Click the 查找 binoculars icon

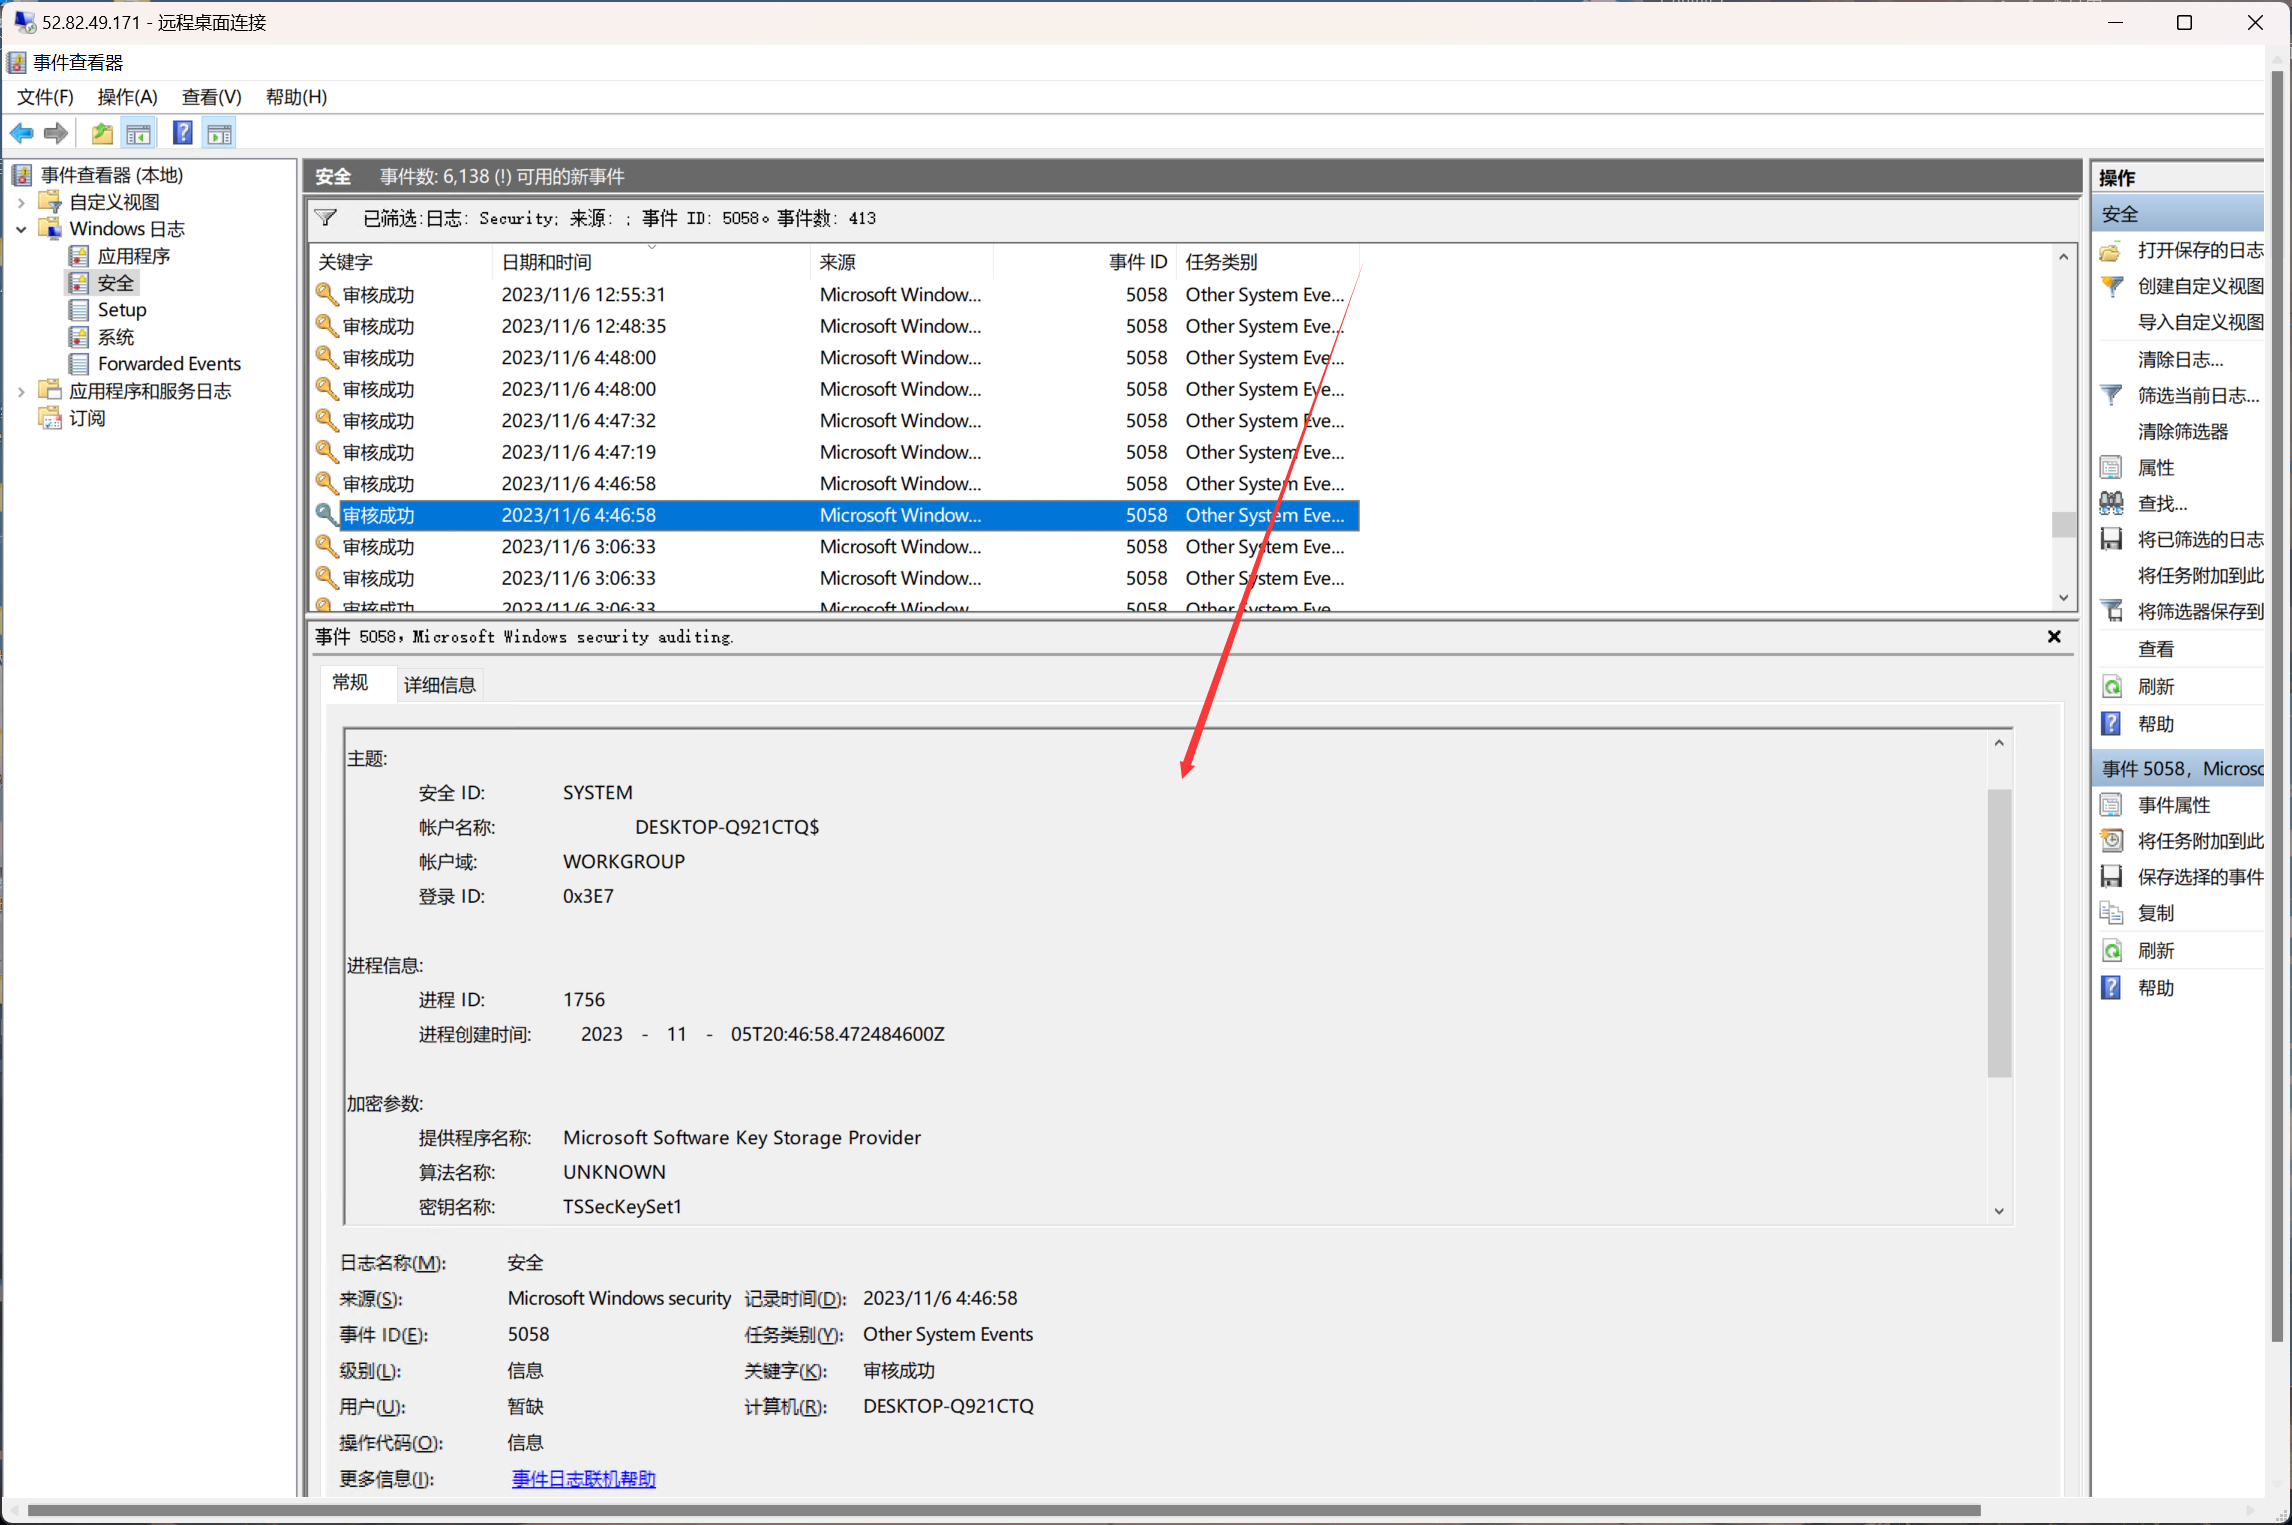tap(2112, 503)
